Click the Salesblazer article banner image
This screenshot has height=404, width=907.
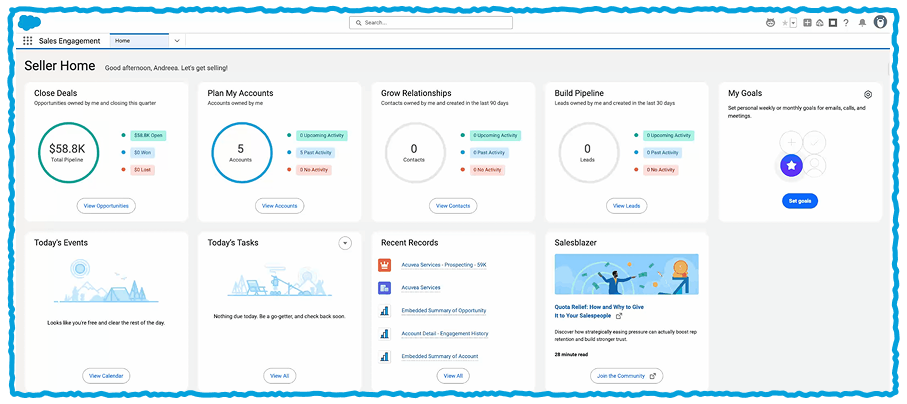tap(626, 274)
